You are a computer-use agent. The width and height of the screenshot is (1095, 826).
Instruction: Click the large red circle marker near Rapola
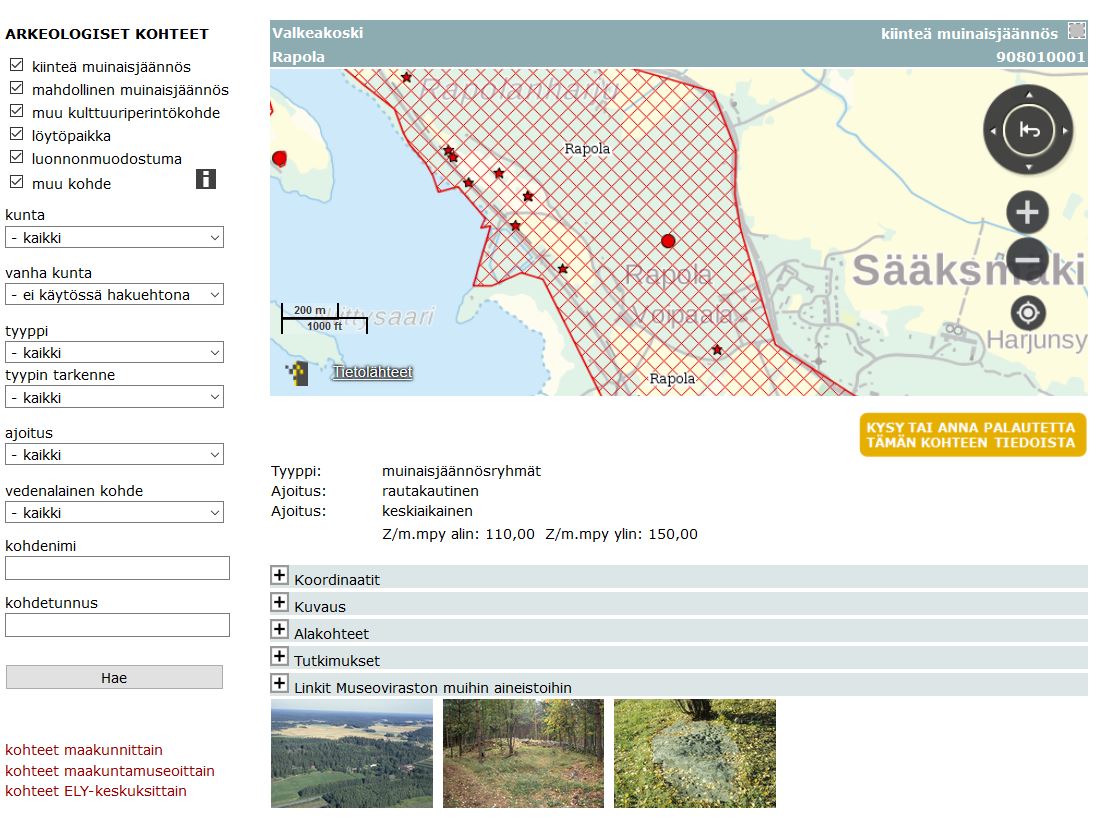click(x=668, y=240)
